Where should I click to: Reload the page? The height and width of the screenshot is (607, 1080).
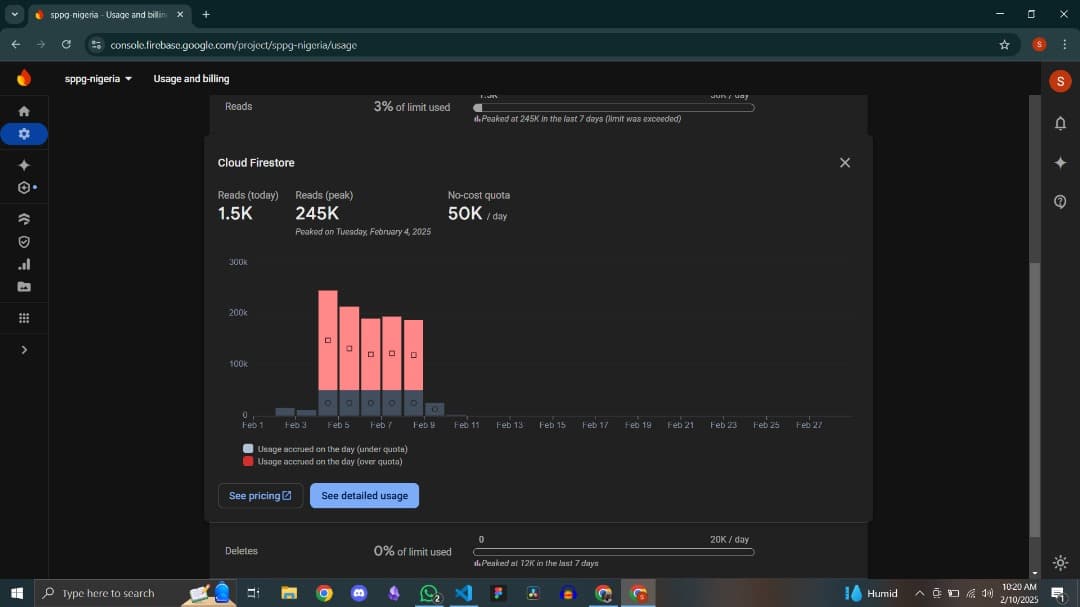pos(66,45)
